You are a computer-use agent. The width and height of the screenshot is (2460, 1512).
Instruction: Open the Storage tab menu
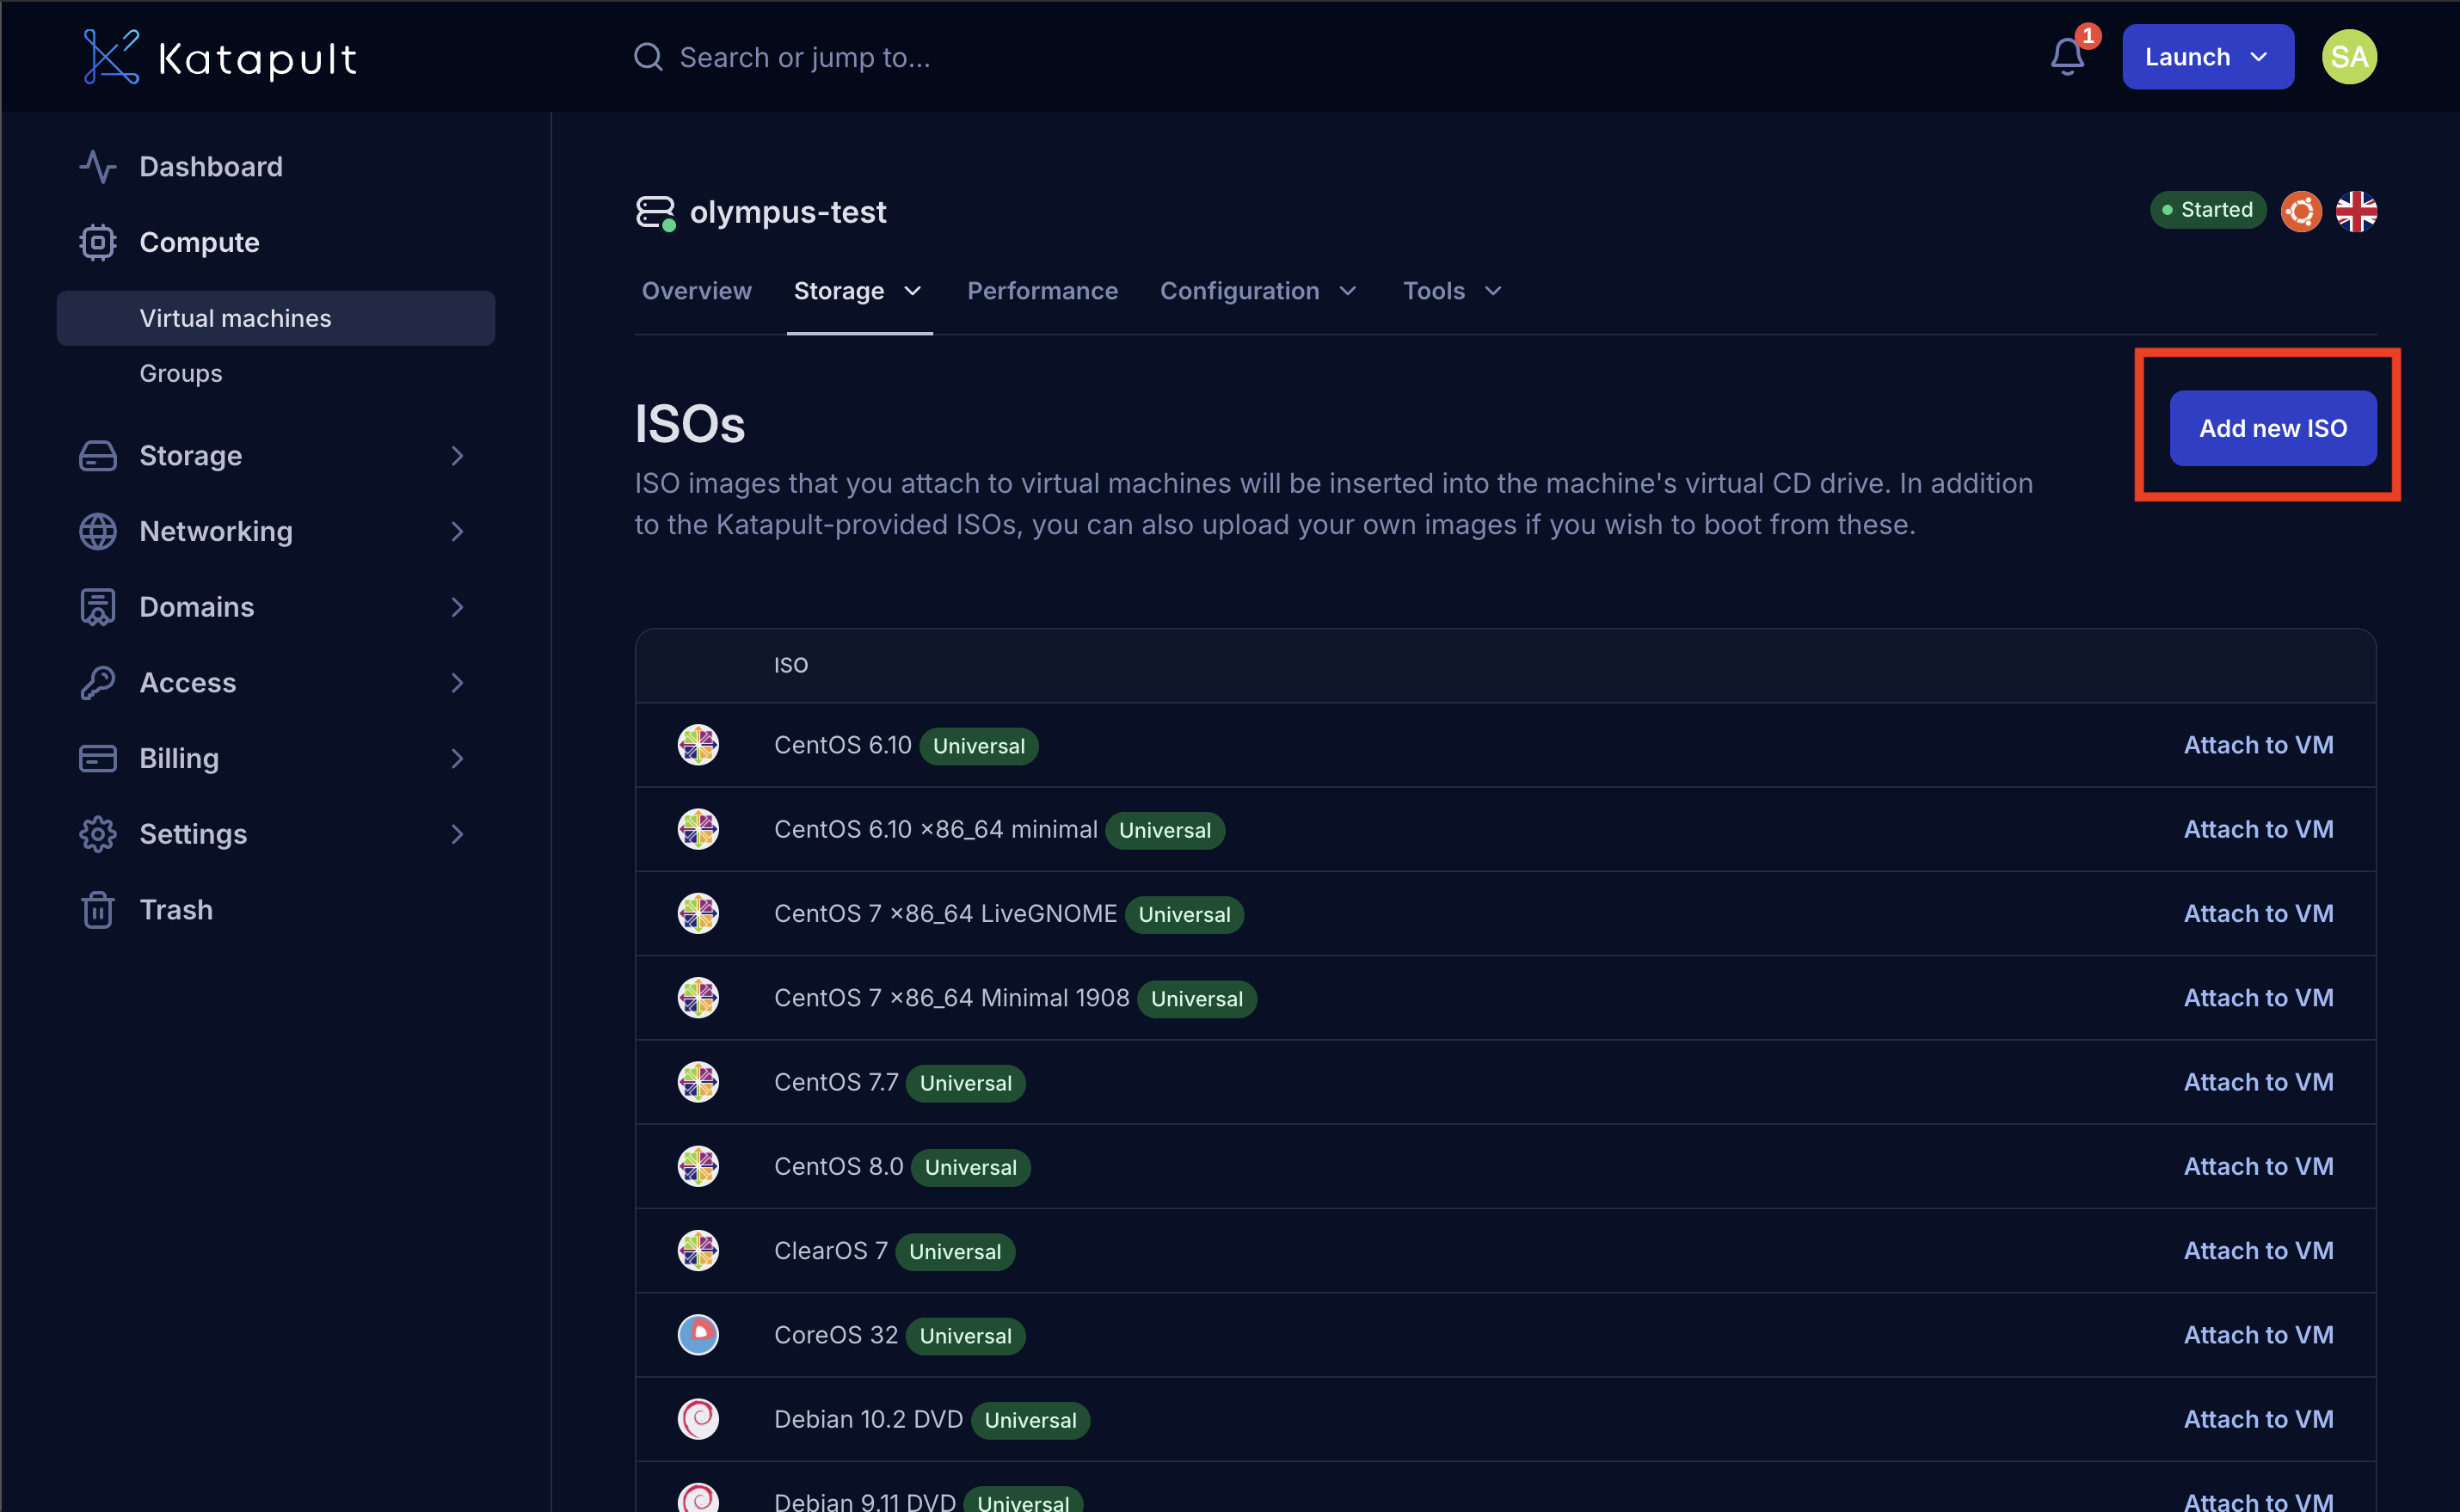coord(858,291)
